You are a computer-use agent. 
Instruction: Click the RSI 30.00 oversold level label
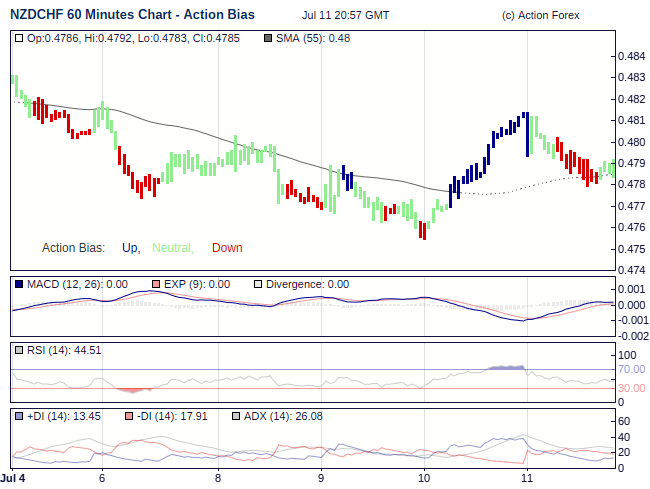pos(631,388)
